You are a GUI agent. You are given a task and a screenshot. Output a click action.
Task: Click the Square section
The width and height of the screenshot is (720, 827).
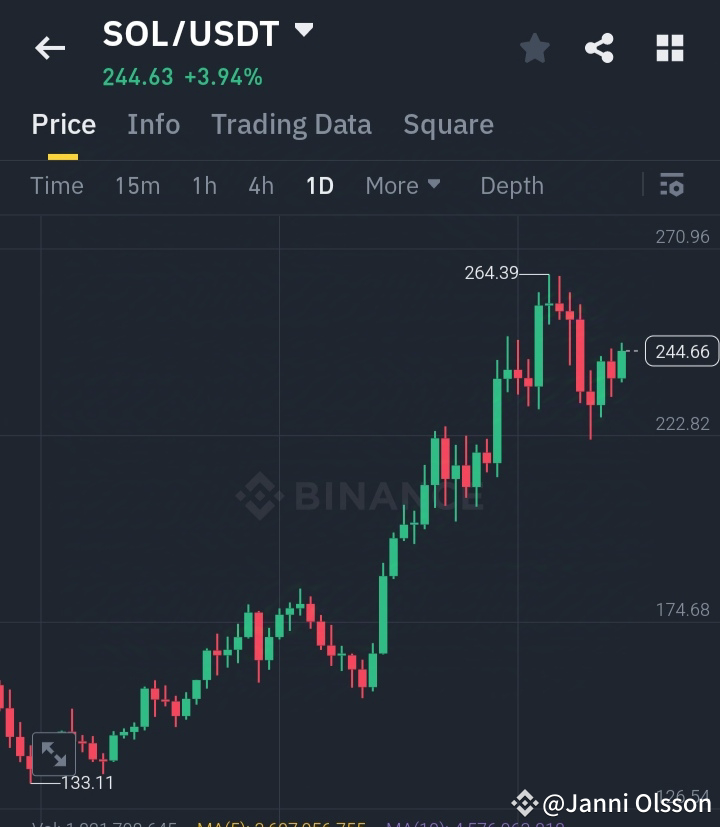[x=448, y=124]
